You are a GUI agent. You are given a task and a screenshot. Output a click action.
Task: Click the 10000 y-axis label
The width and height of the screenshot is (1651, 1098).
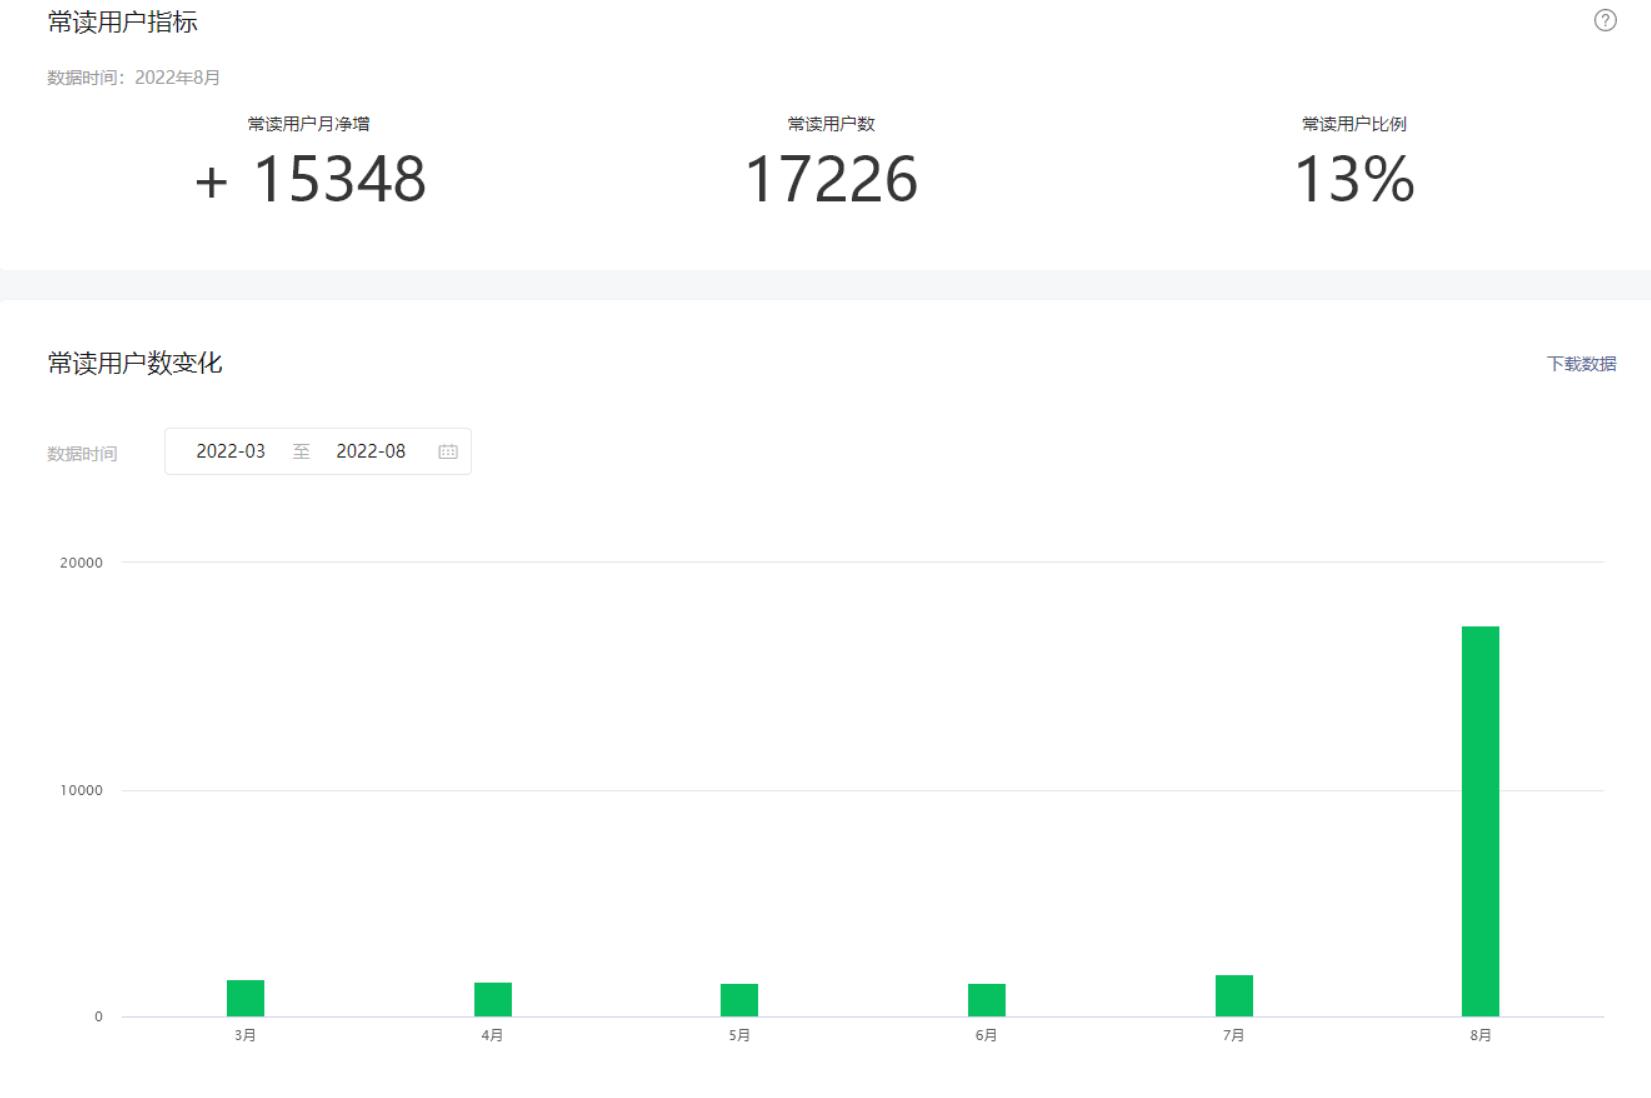(x=81, y=790)
